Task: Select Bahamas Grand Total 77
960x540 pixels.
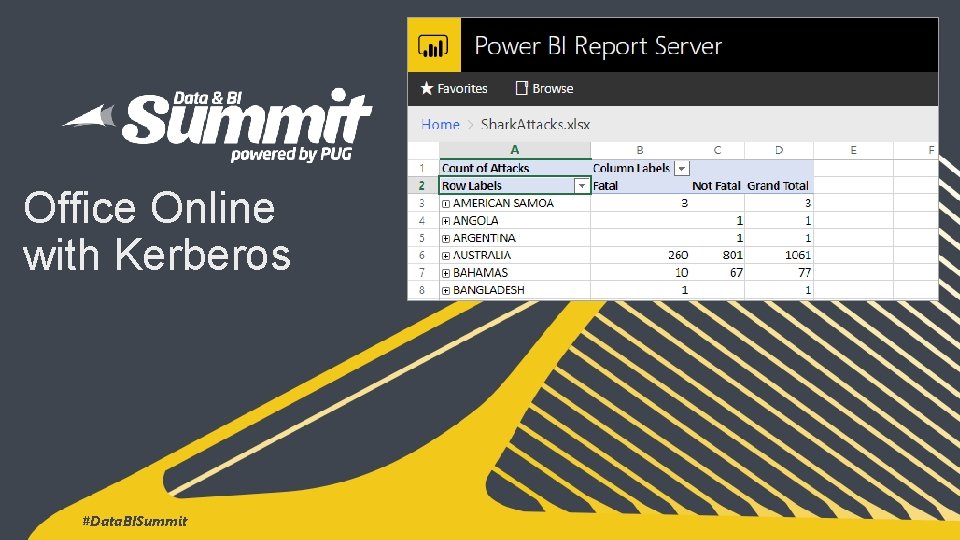Action: tap(779, 273)
